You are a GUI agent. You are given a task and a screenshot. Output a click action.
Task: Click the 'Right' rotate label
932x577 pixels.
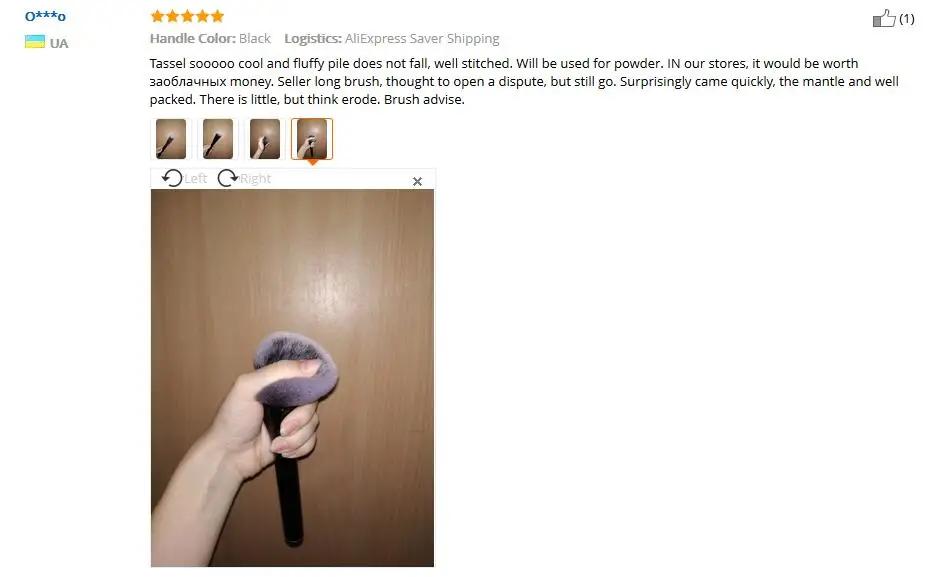coord(256,178)
